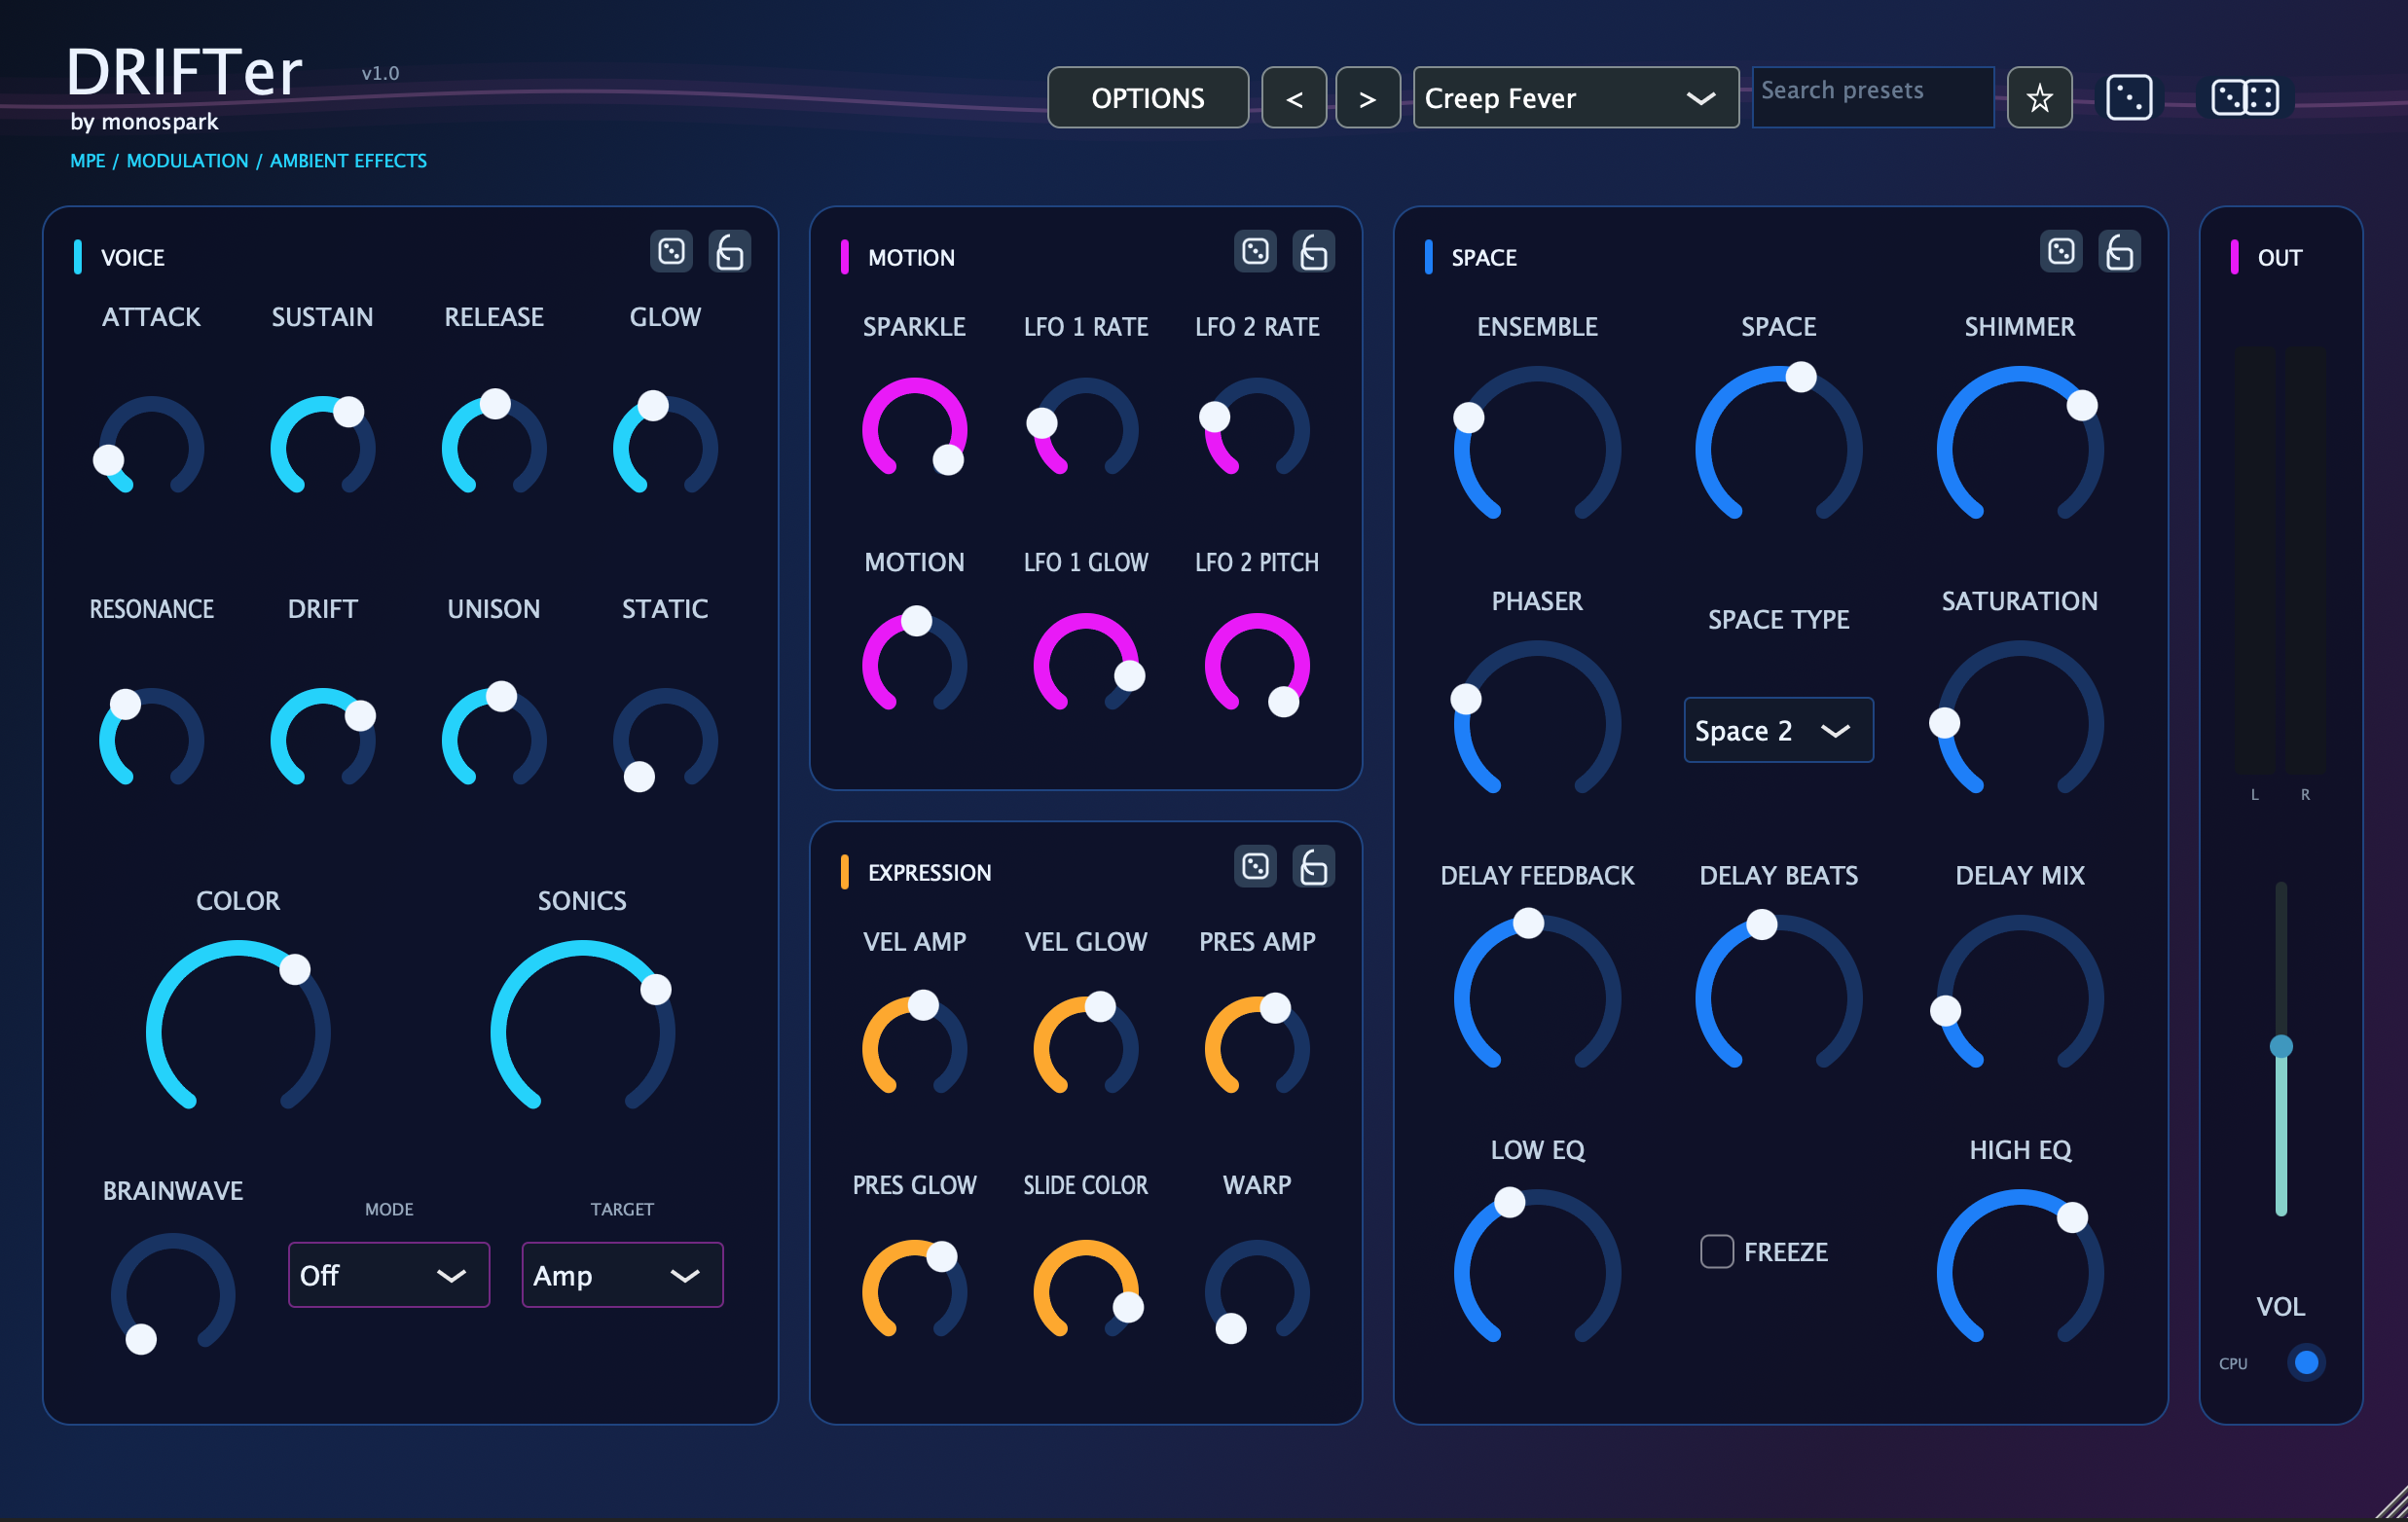Randomize the SPACE section with dice icon
Viewport: 2408px width, 1522px height.
(2061, 251)
